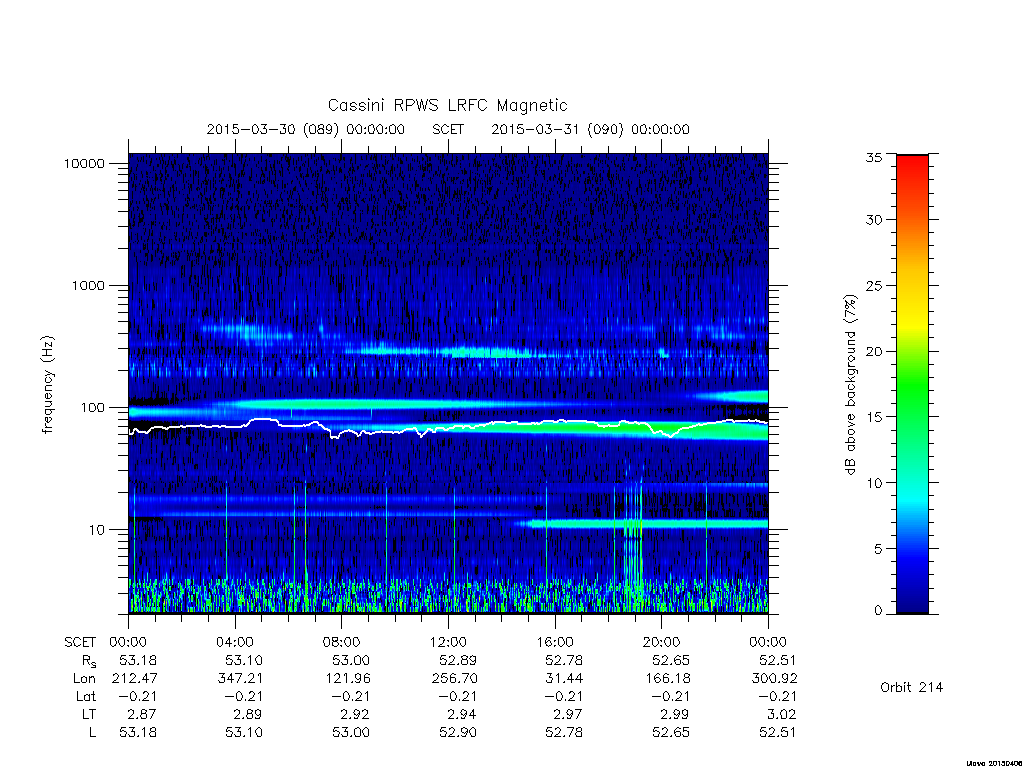Click the '30' colorbar tick label

pyautogui.click(x=874, y=219)
